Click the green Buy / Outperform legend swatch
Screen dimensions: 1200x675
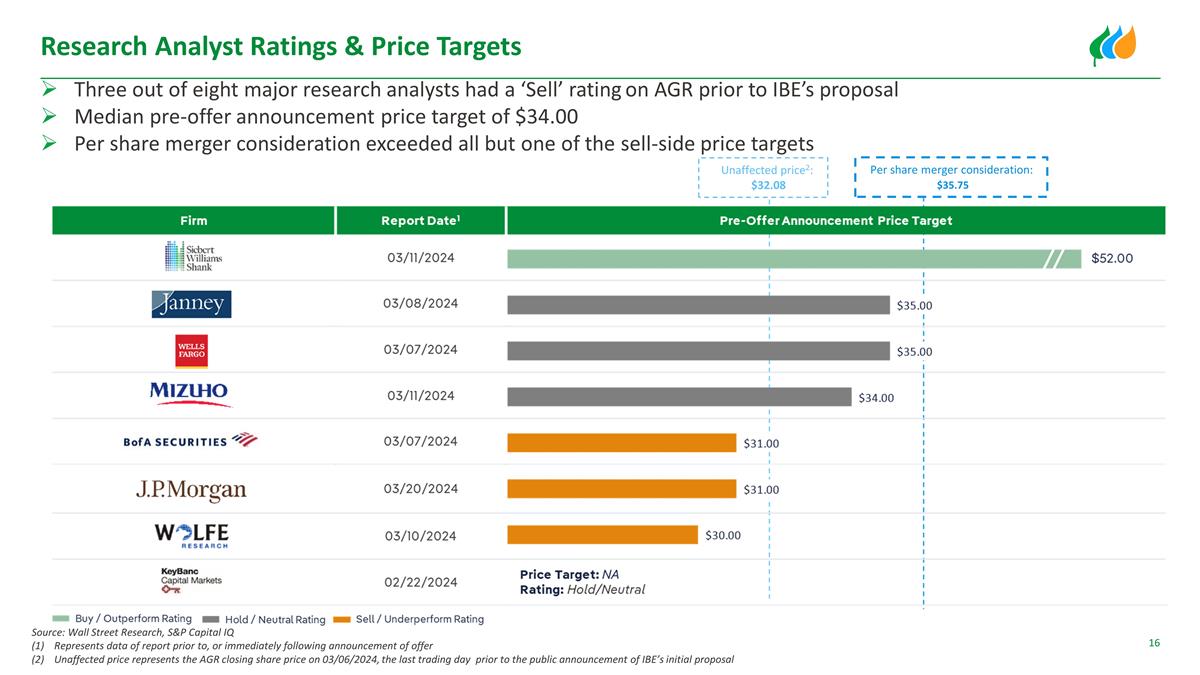61,619
